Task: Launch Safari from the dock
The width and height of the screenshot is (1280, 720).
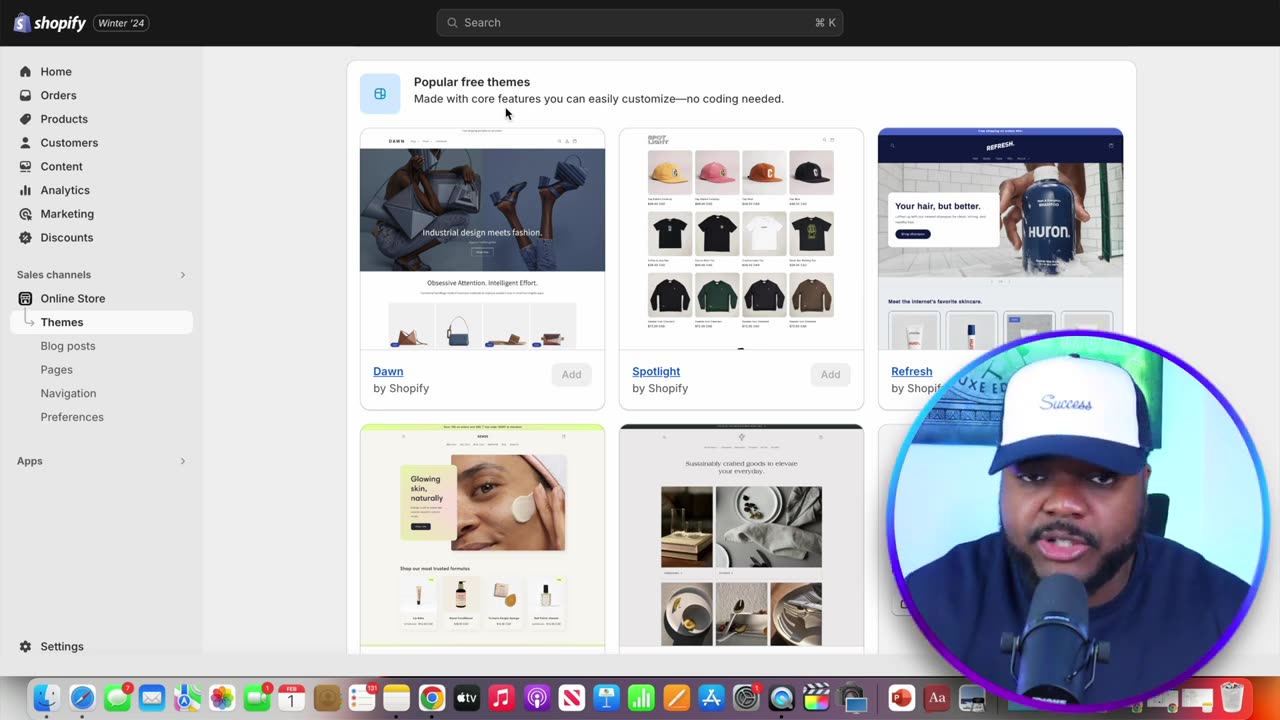Action: (x=82, y=697)
